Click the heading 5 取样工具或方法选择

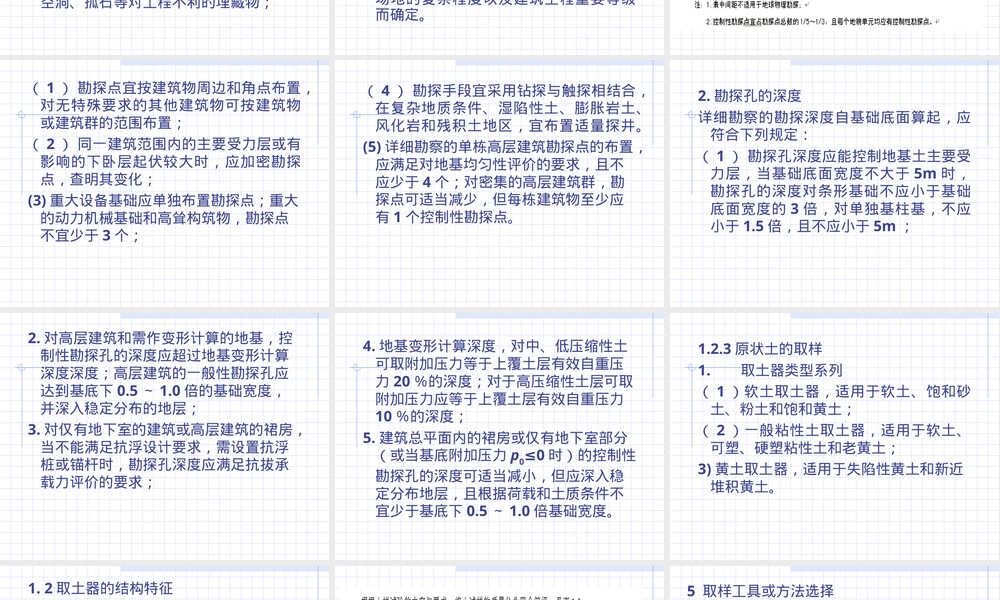pos(760,592)
